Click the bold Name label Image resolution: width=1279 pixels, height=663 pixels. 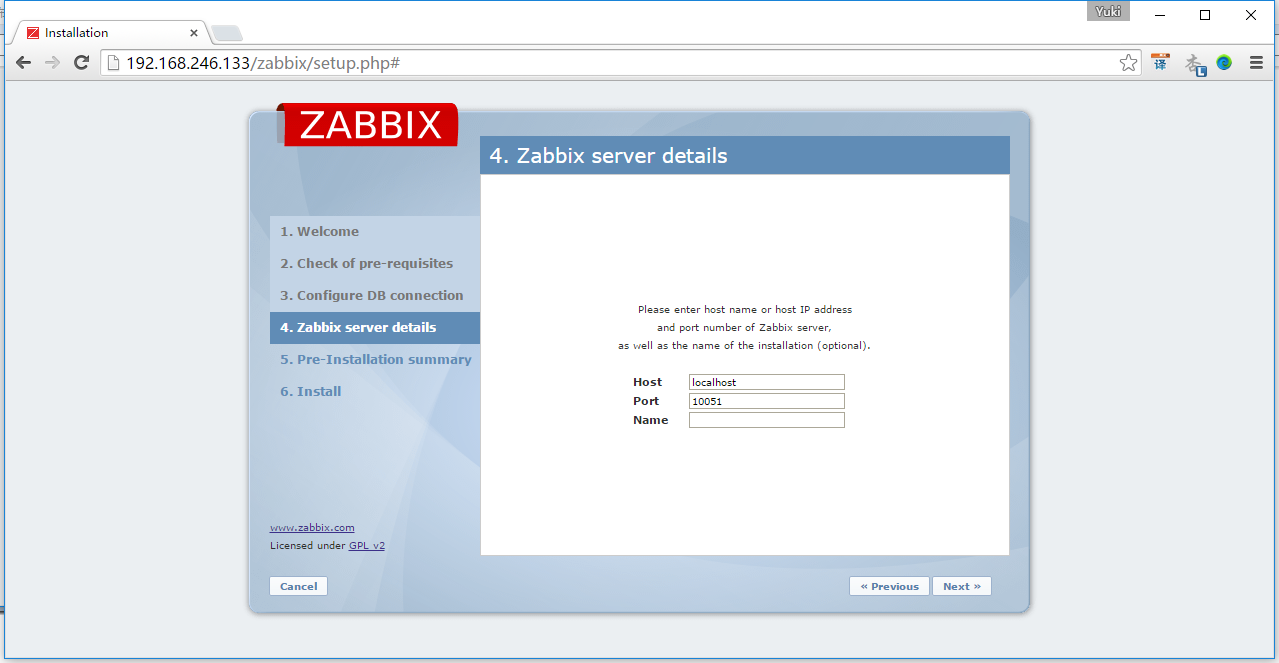pos(650,420)
